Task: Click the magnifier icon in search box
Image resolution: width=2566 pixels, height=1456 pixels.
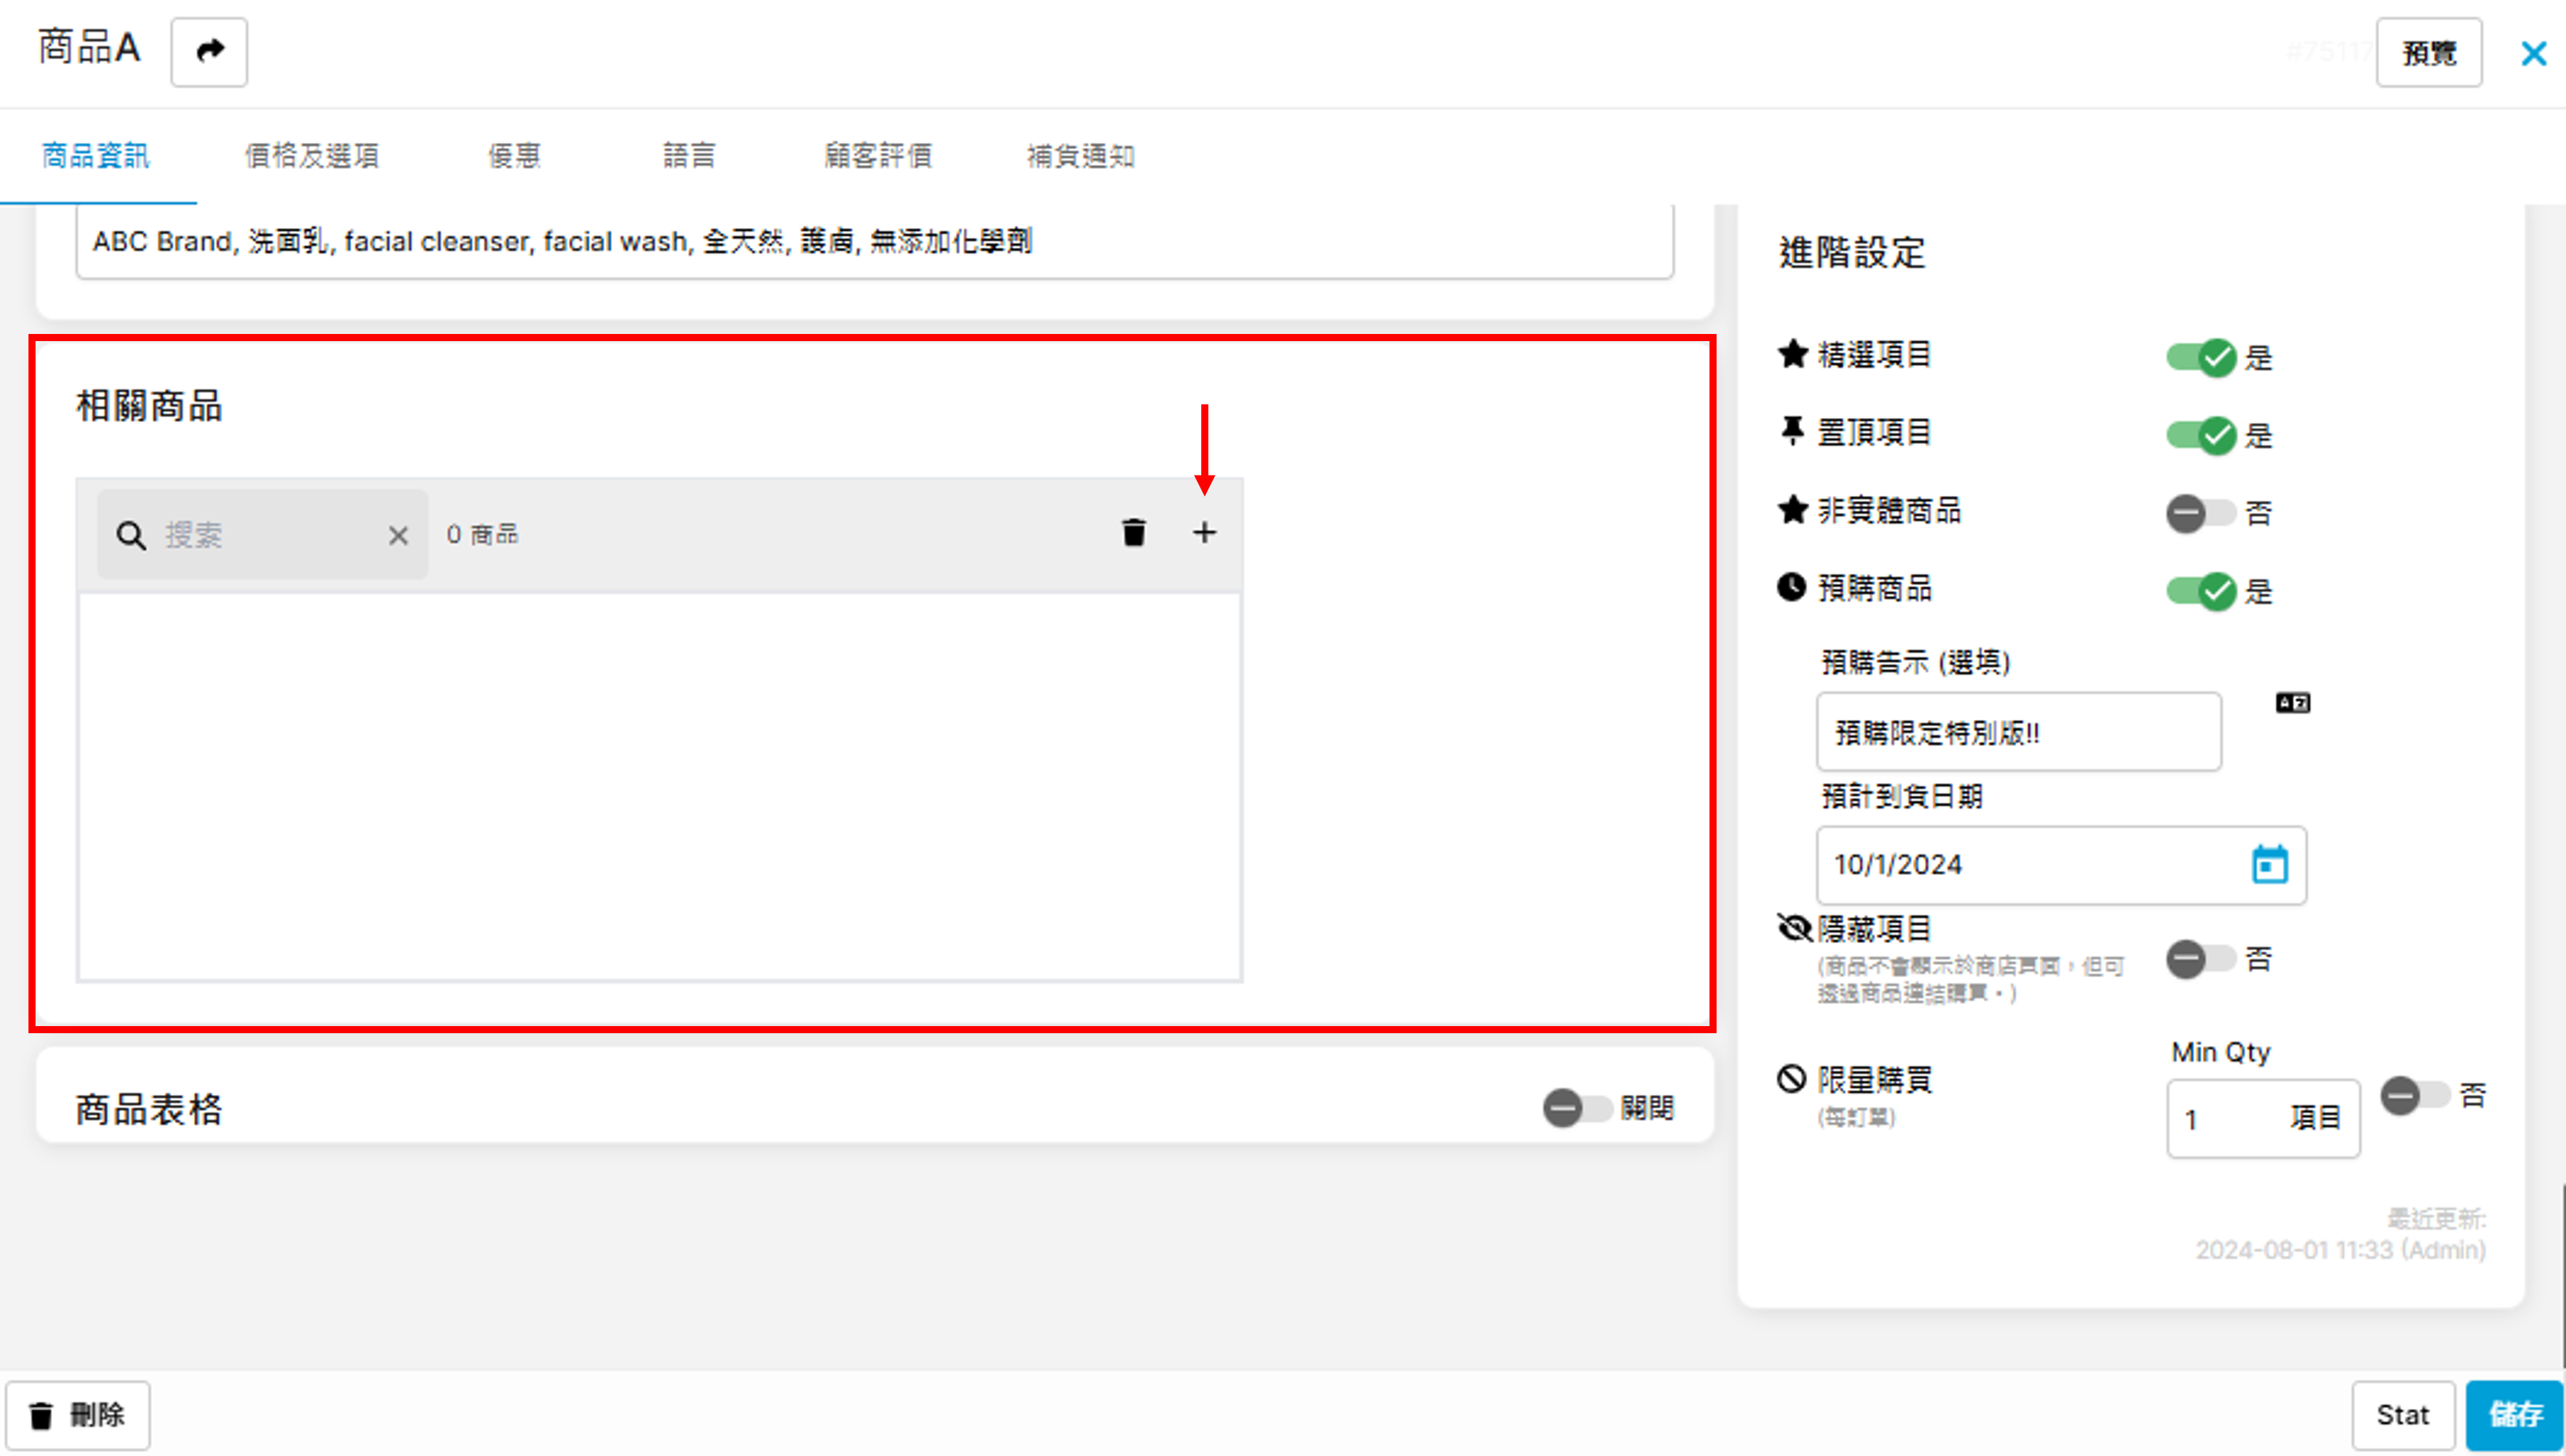Action: click(x=131, y=536)
